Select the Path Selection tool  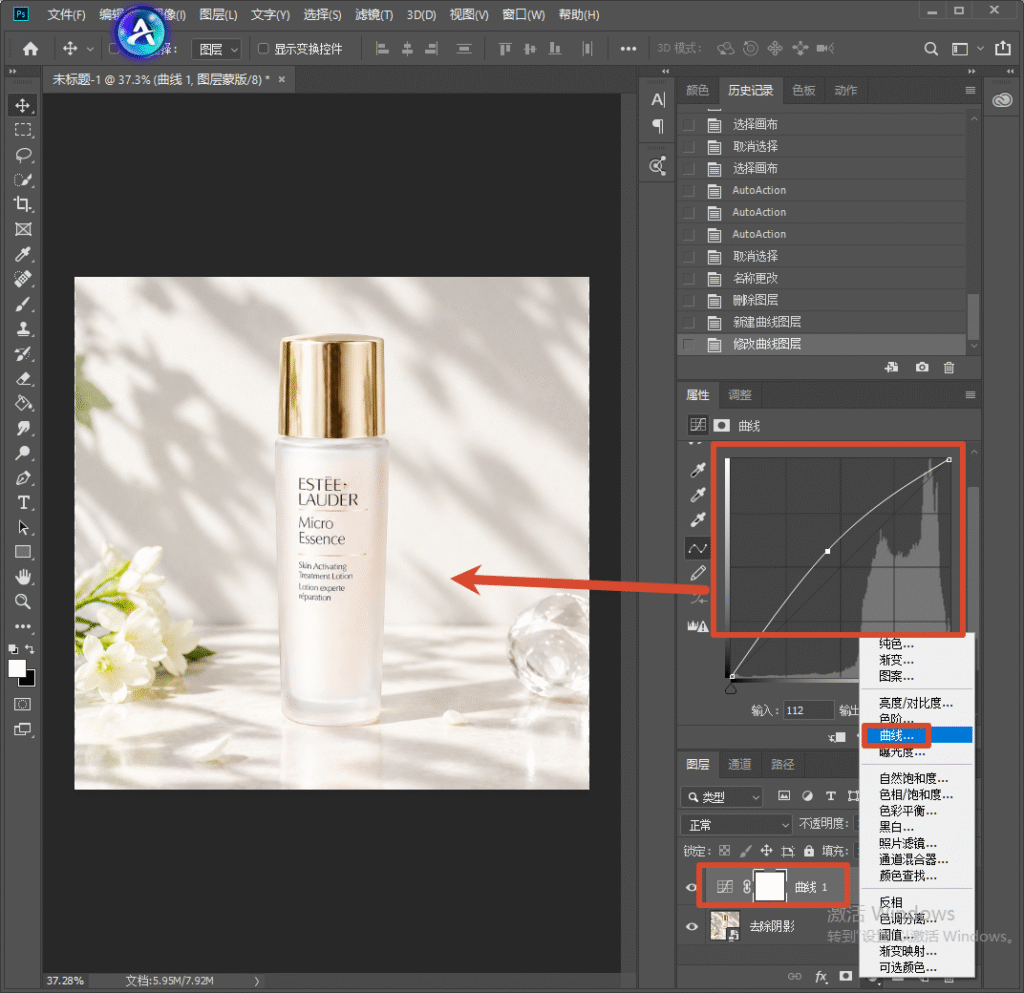point(23,528)
